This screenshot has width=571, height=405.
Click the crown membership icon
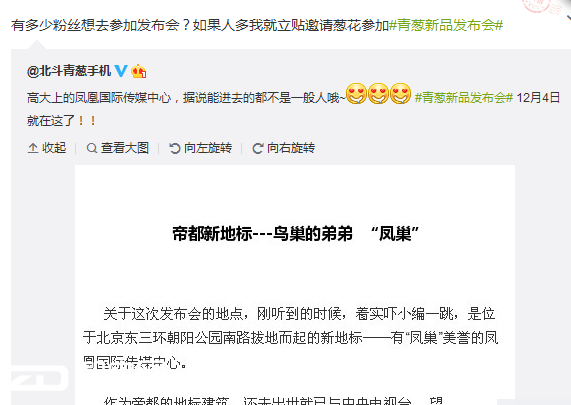tap(139, 71)
